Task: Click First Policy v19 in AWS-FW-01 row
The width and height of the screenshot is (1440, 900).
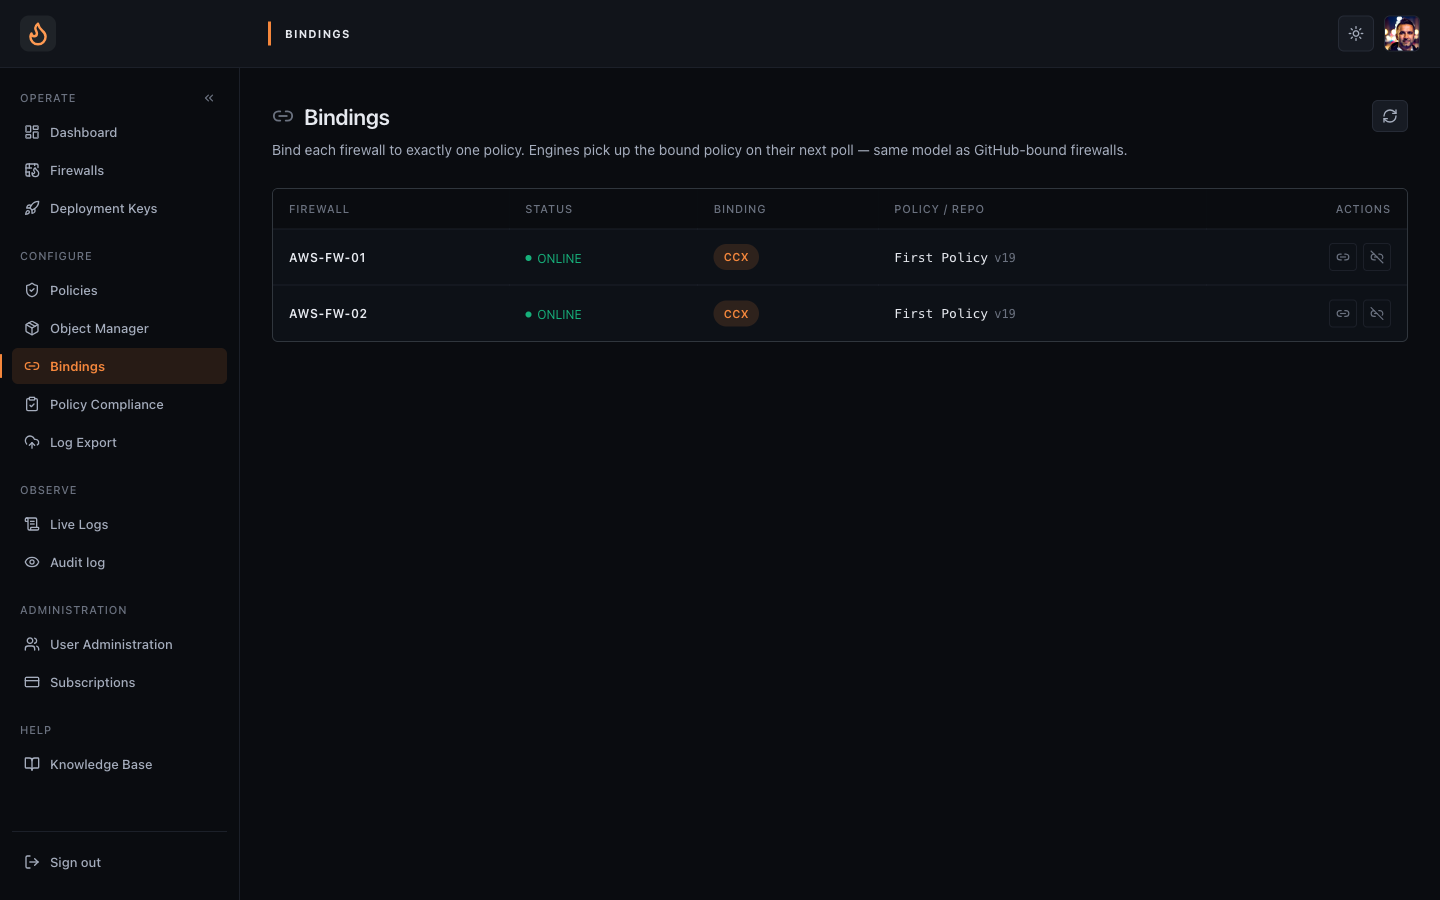Action: pos(954,257)
